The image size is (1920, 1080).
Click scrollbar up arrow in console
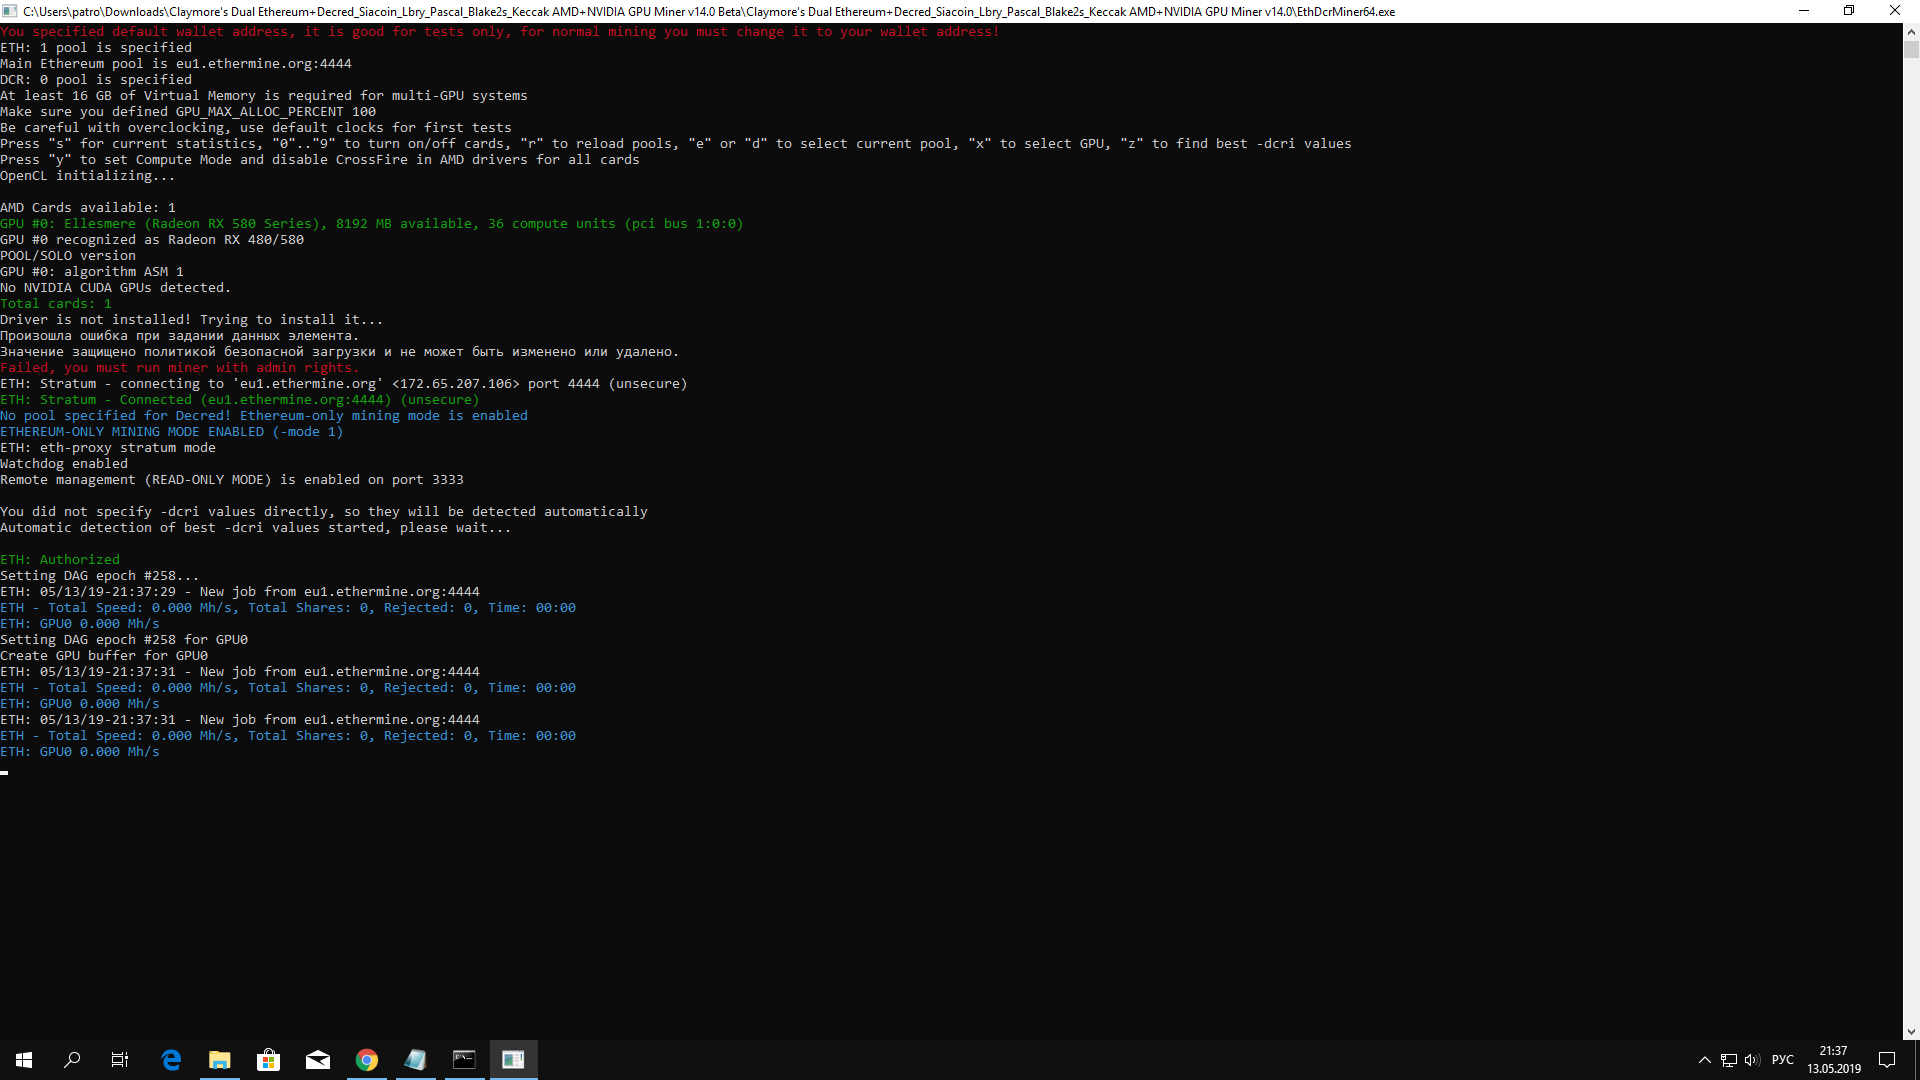pos(1911,31)
